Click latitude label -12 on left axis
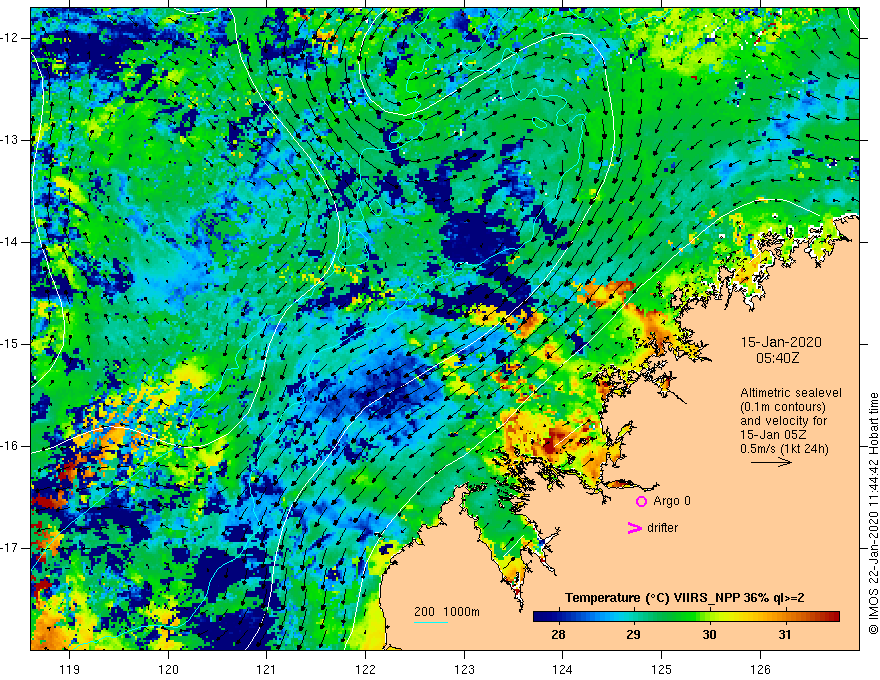The width and height of the screenshot is (880, 680). (x=11, y=38)
